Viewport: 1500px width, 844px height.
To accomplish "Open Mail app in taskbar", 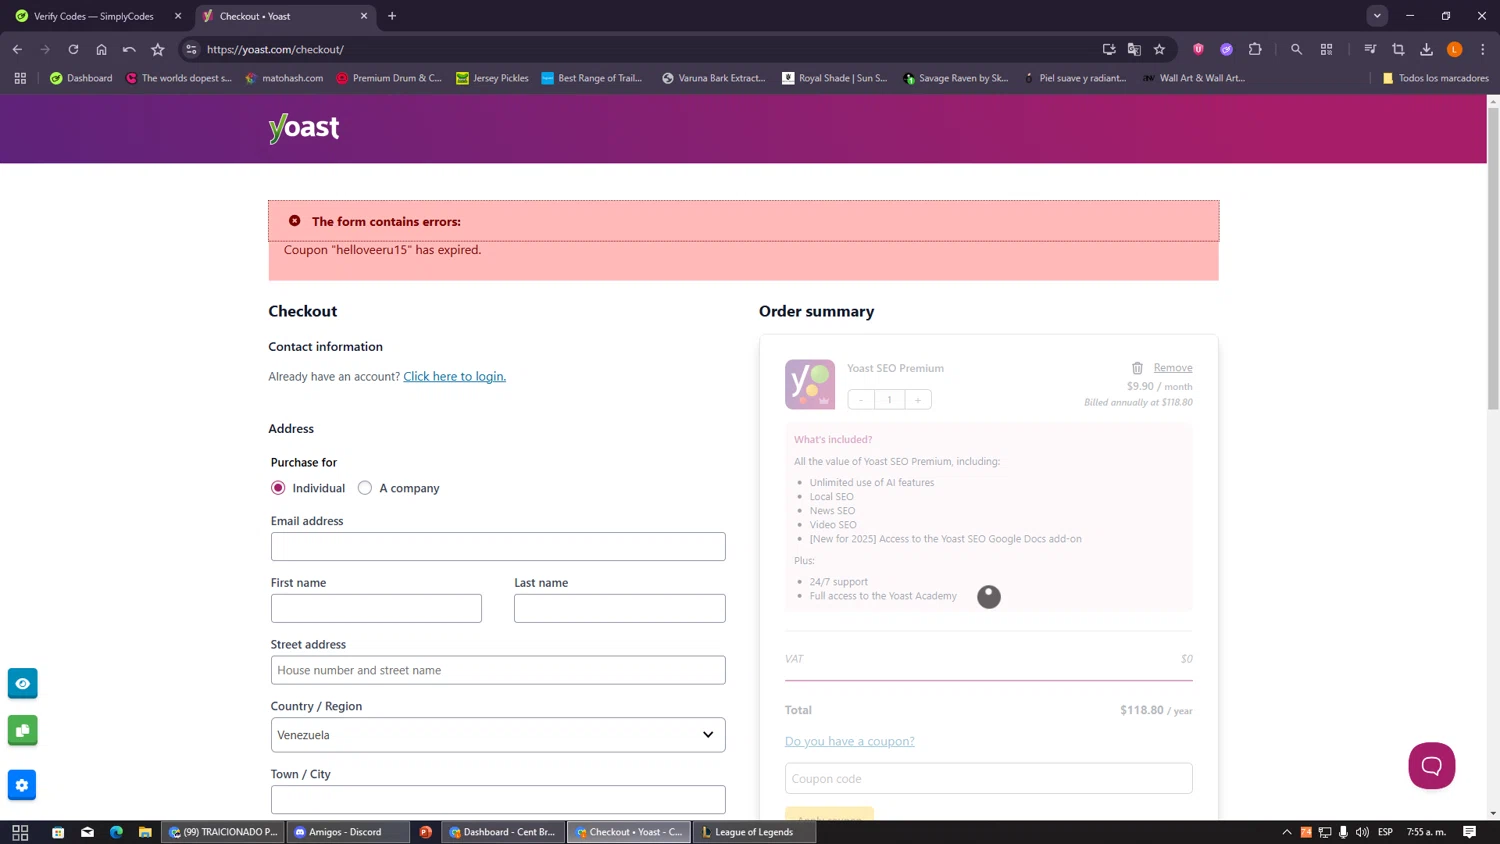I will [87, 832].
